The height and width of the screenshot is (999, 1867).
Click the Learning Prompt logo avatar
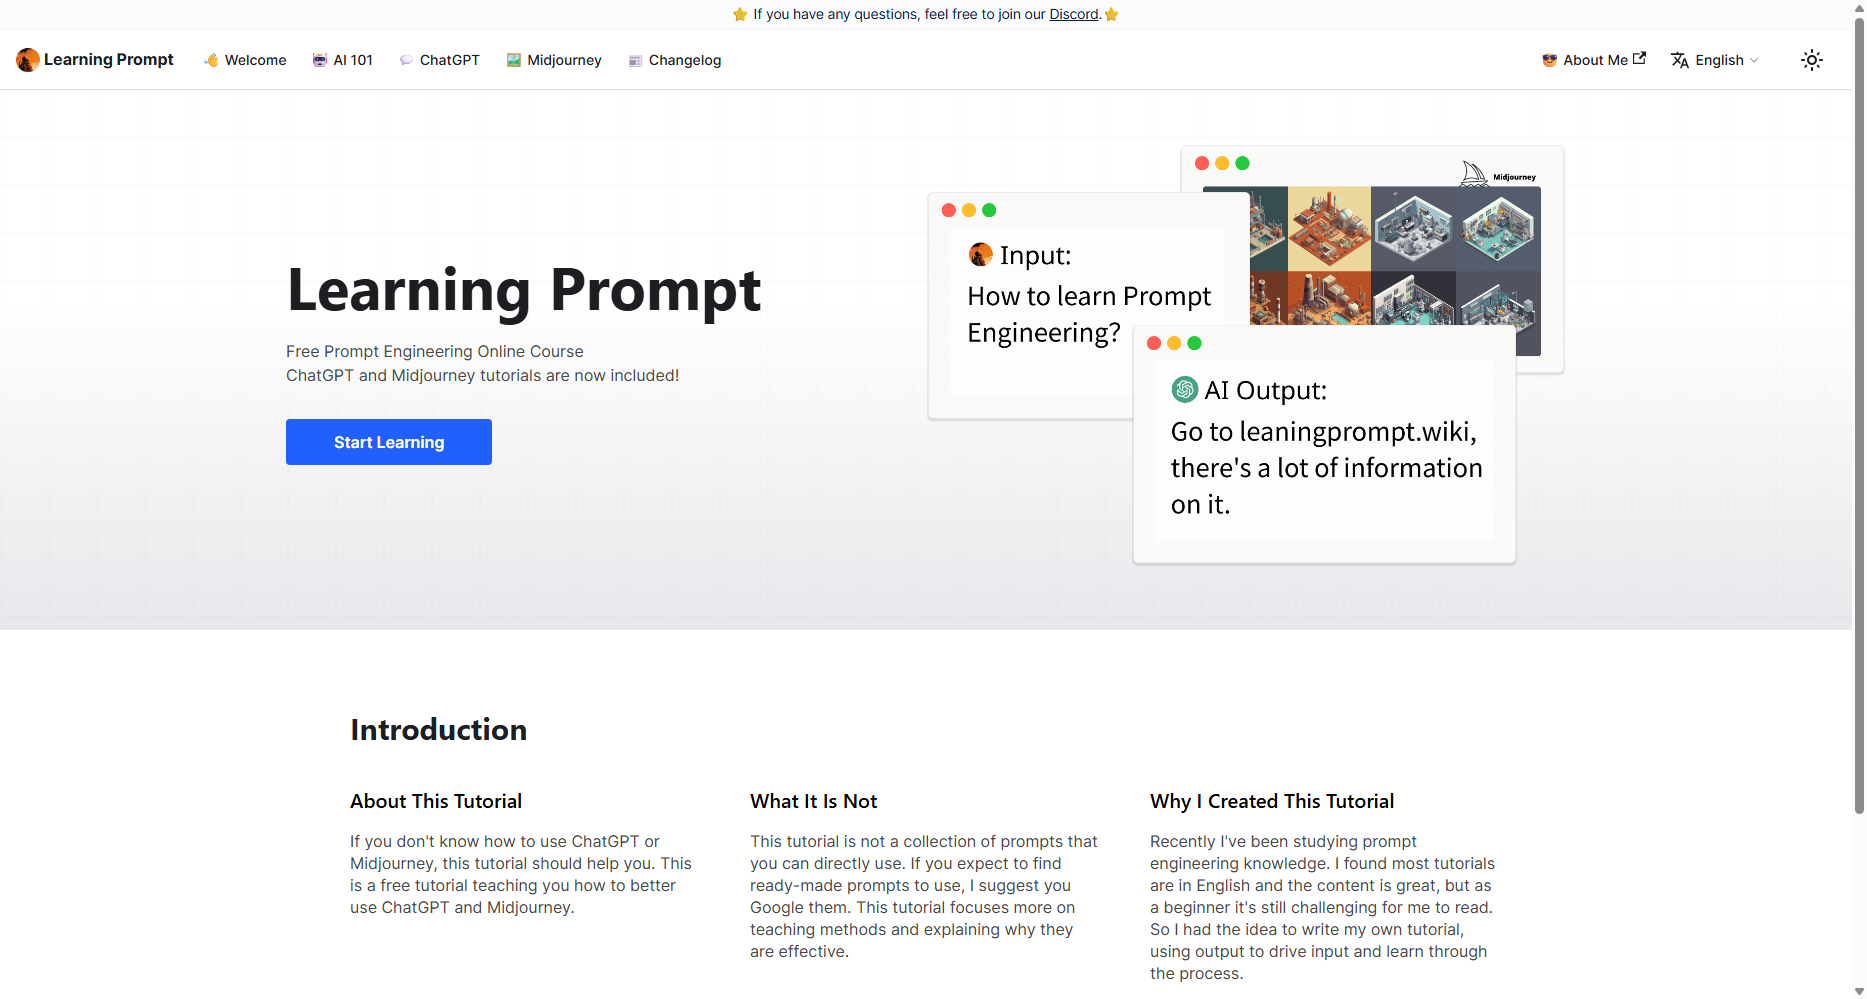tap(28, 60)
